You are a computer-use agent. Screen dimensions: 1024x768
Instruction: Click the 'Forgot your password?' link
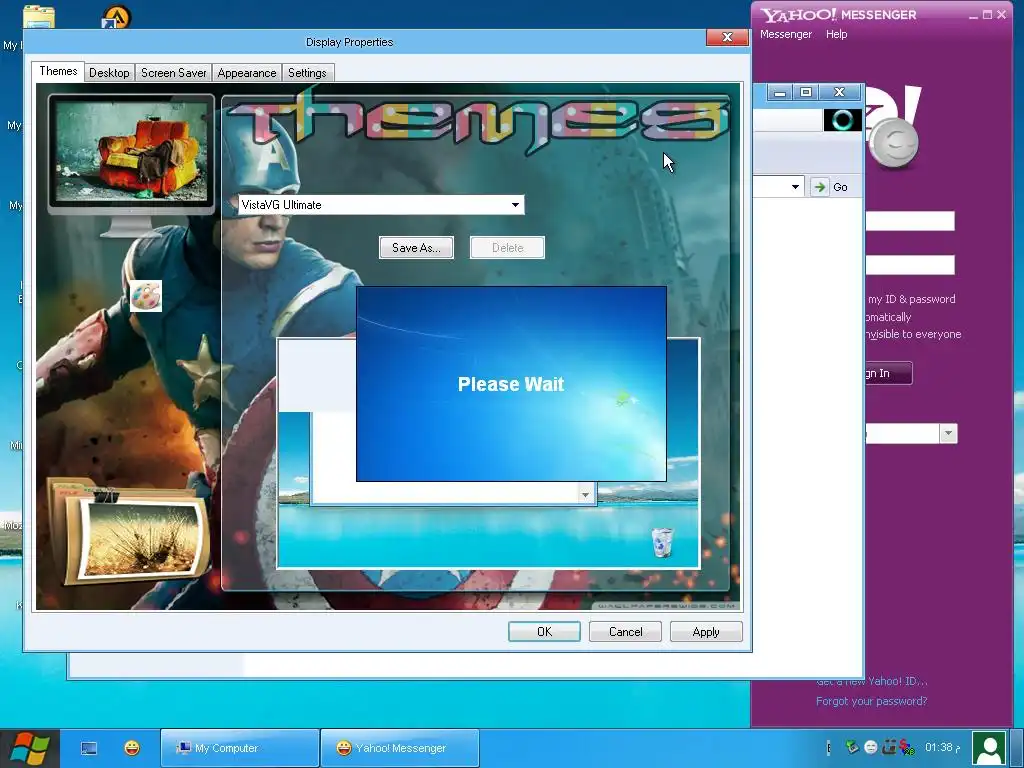click(871, 701)
